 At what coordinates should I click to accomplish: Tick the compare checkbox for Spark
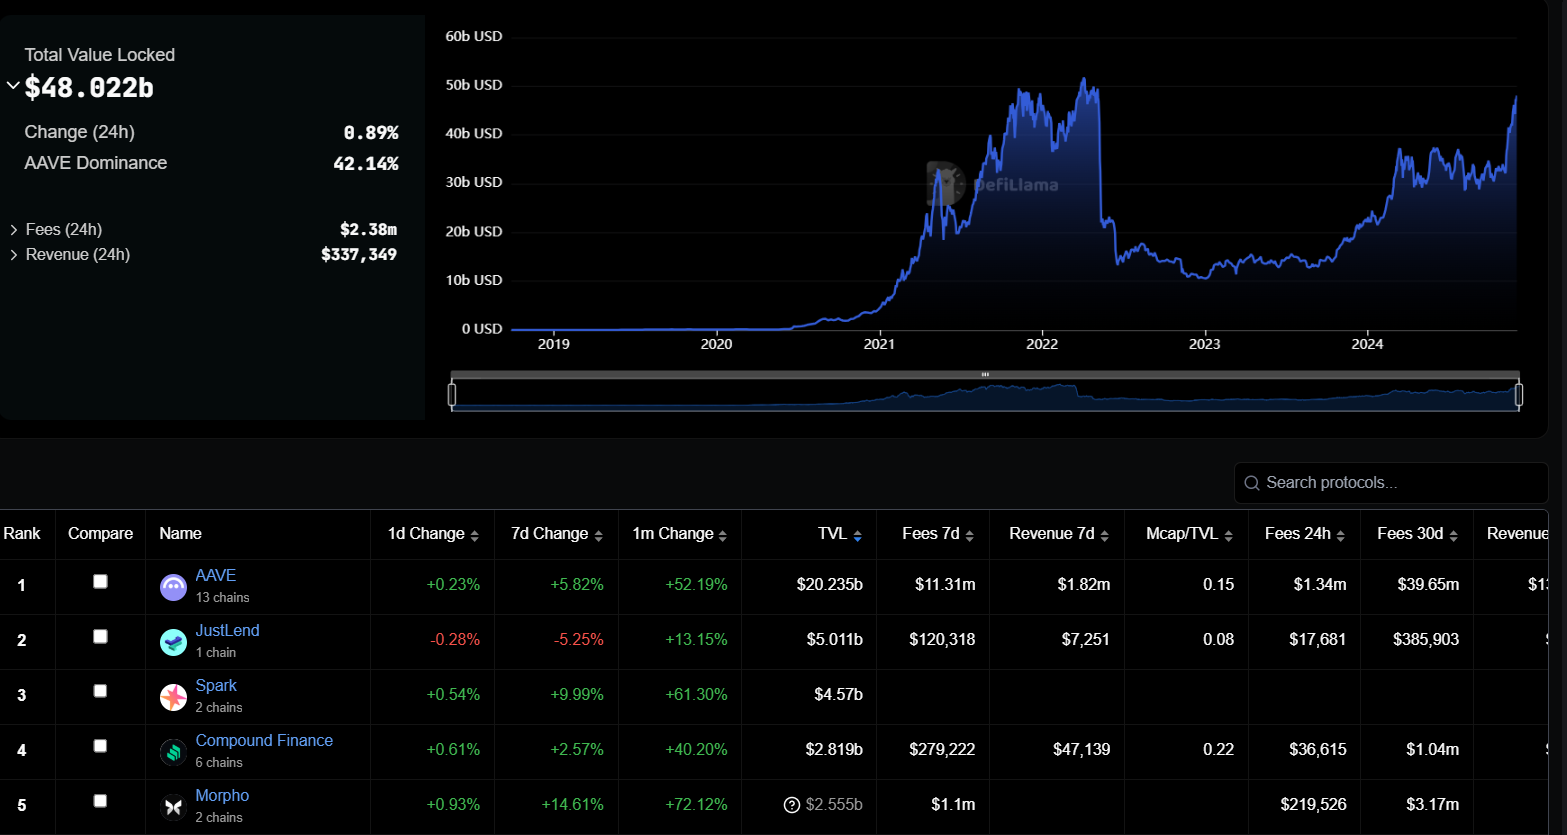[100, 691]
